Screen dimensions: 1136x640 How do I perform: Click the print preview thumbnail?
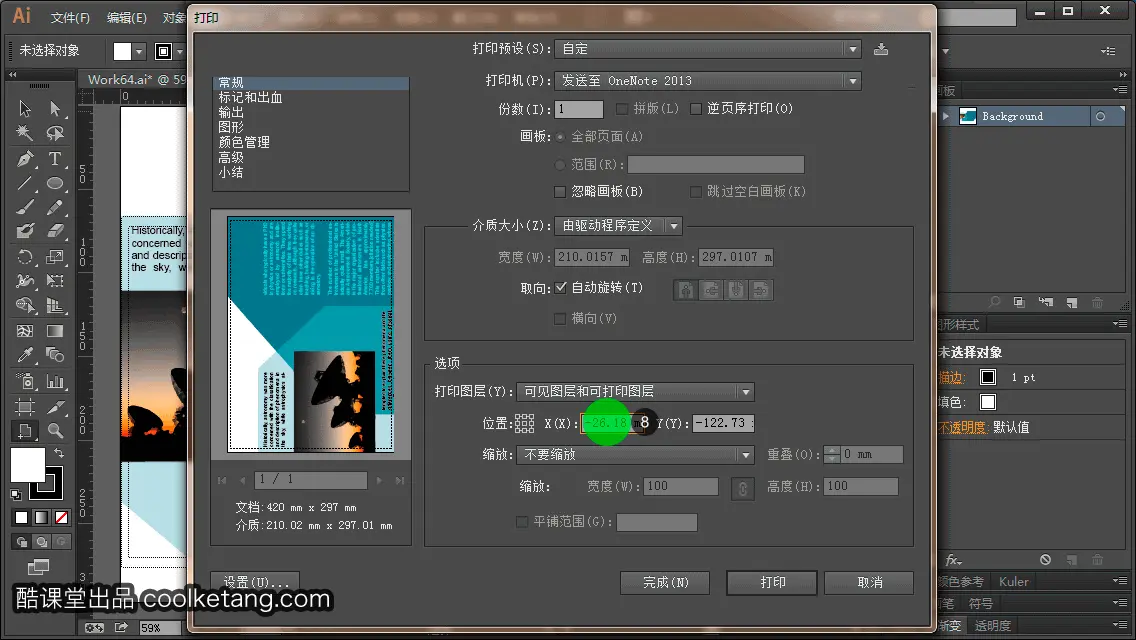[311, 335]
